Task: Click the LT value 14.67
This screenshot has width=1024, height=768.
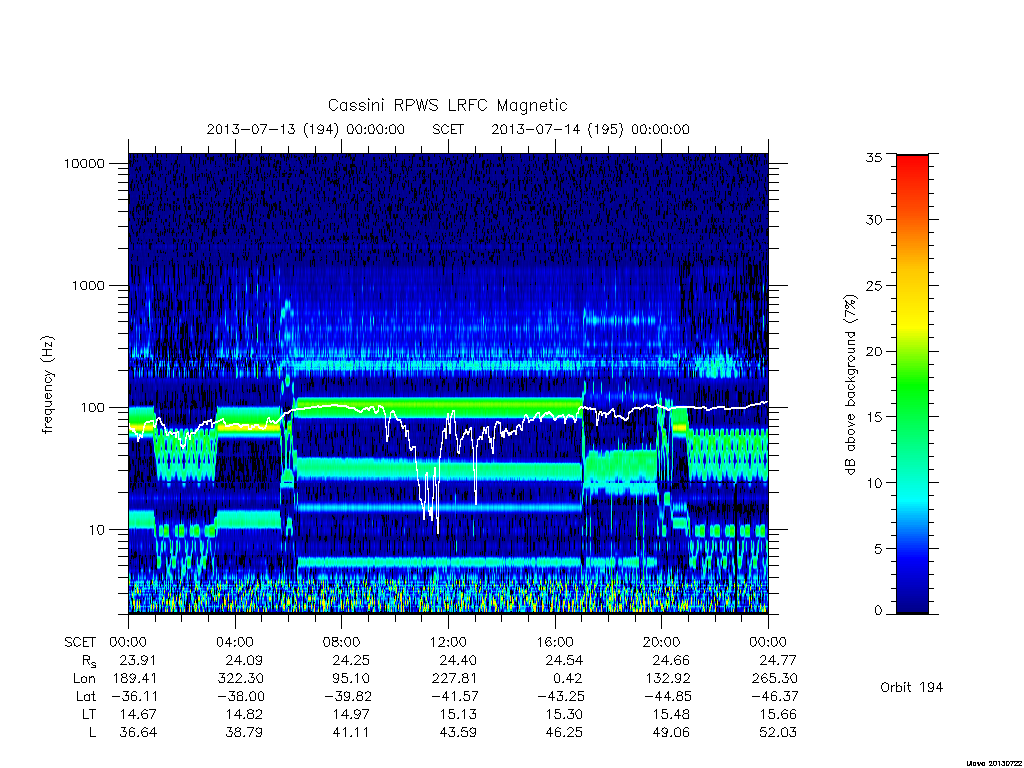Action: tap(138, 715)
